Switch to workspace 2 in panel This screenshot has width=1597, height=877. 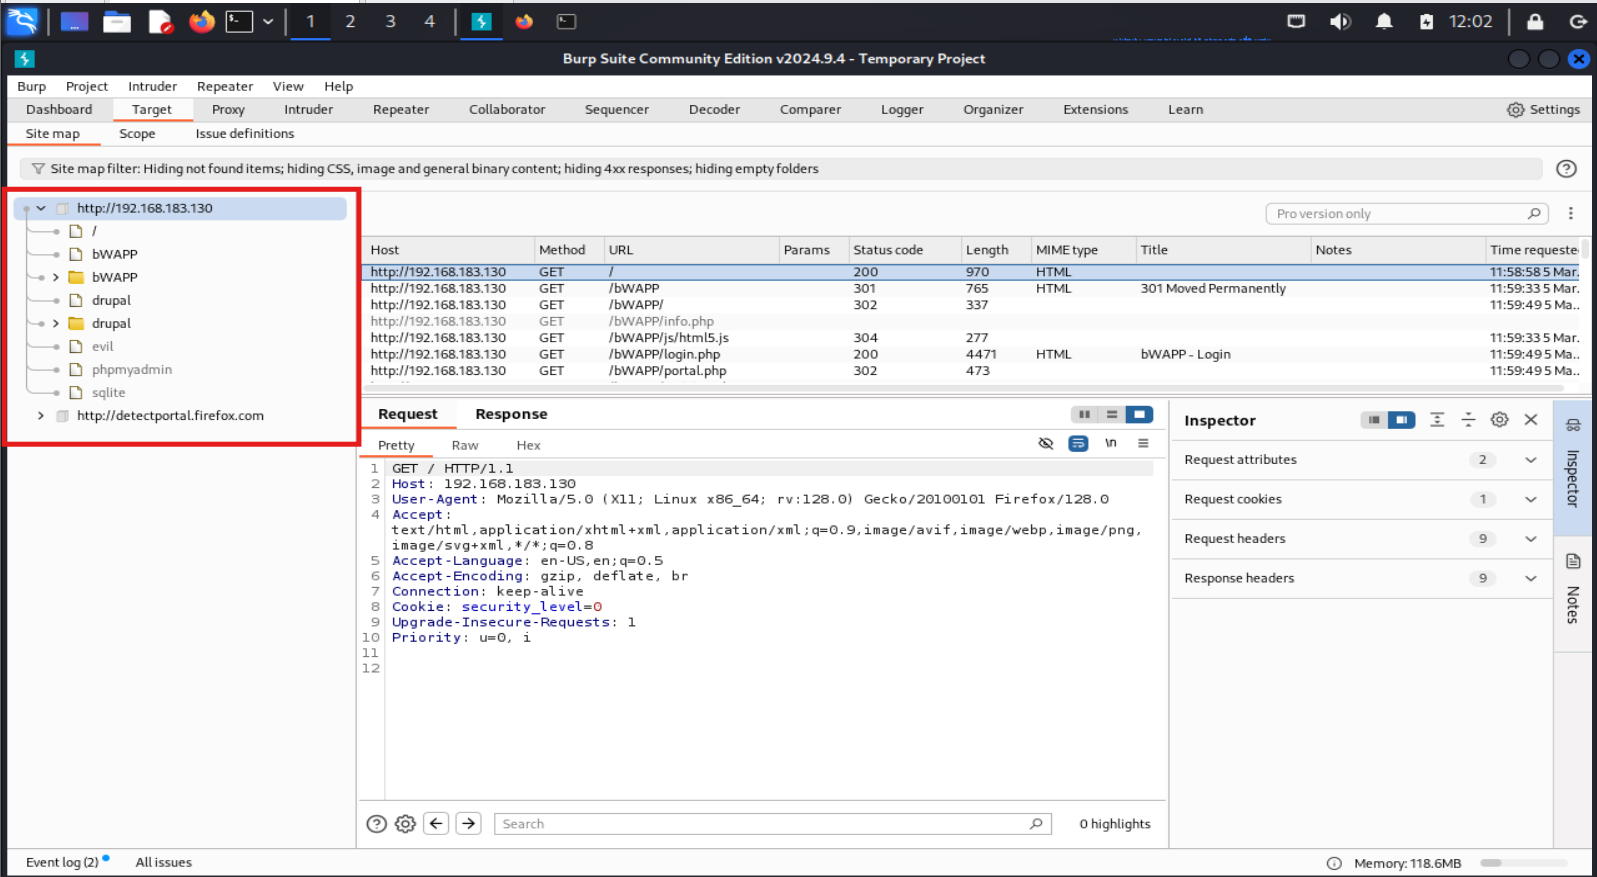[350, 21]
